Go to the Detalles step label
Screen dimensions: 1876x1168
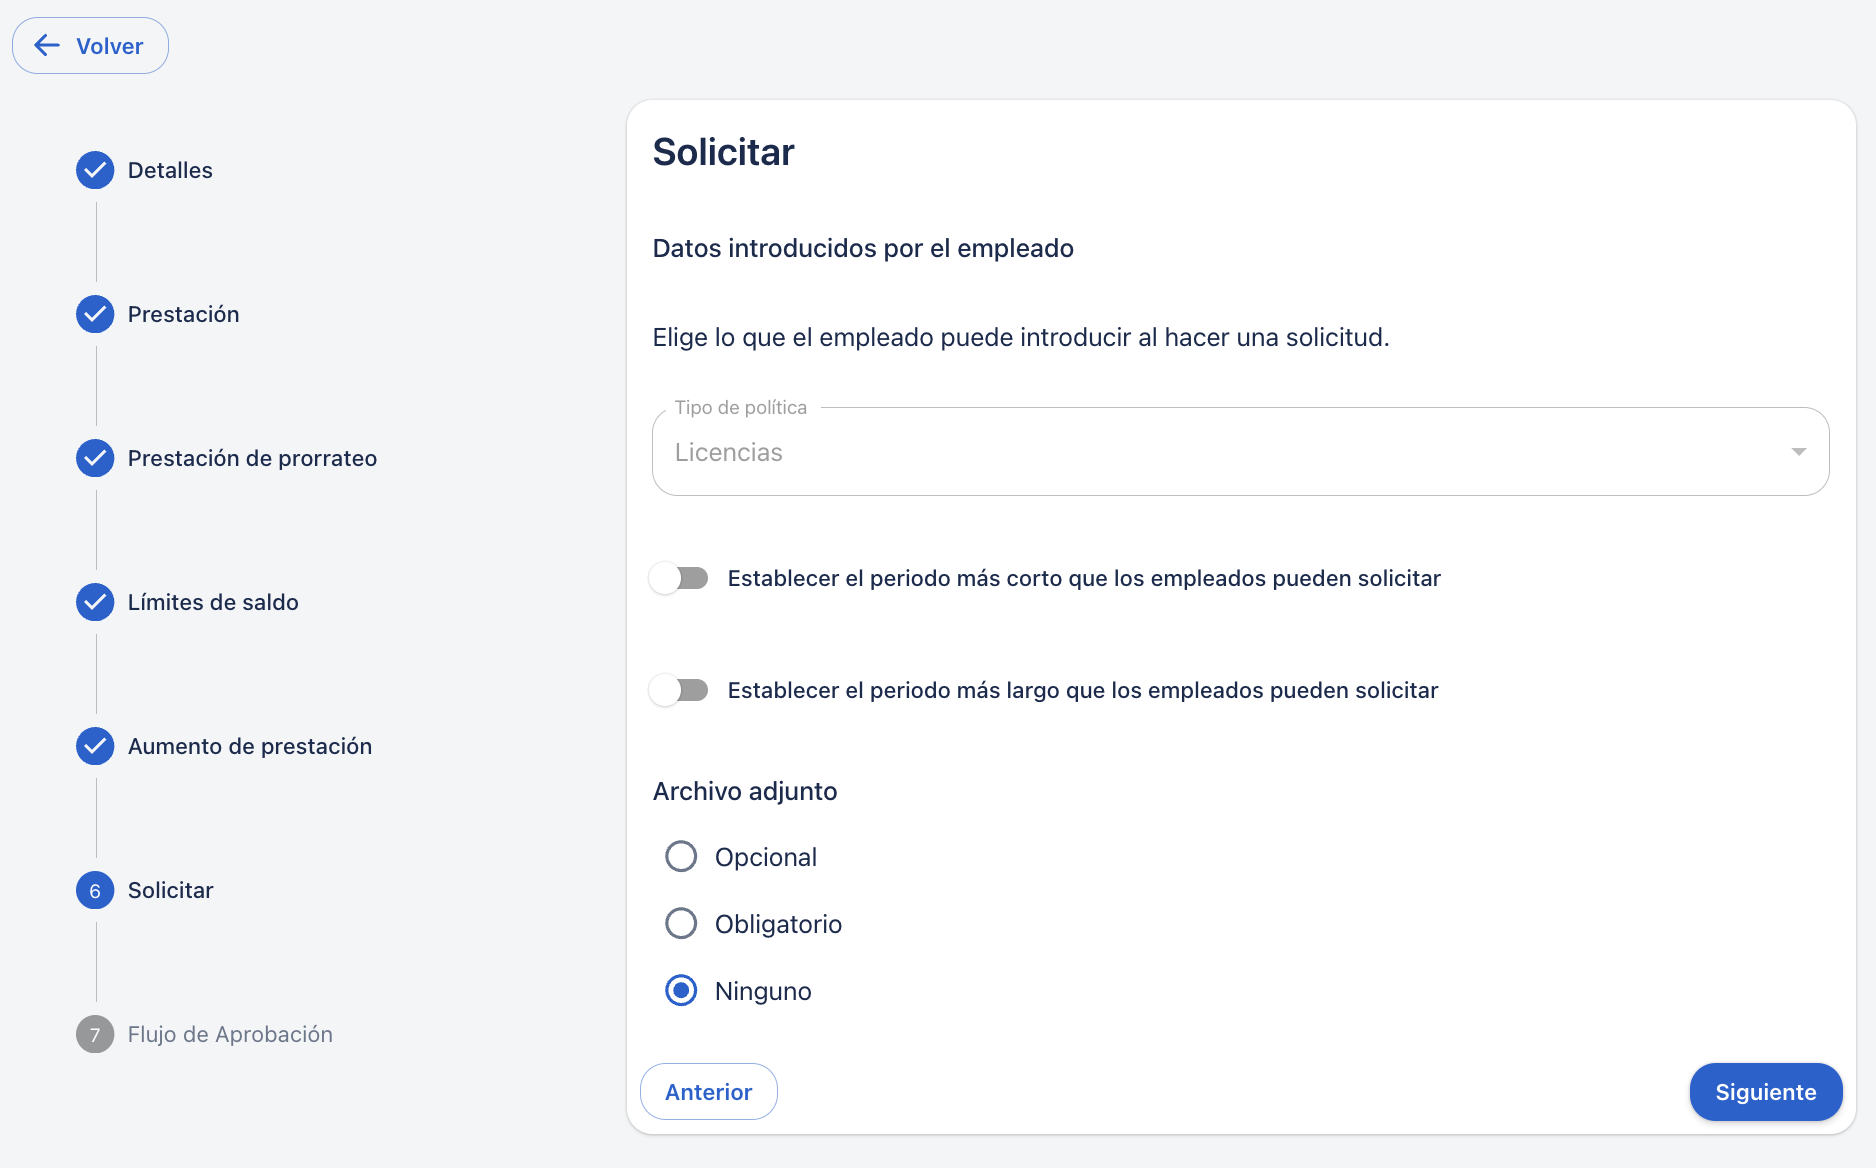point(170,170)
